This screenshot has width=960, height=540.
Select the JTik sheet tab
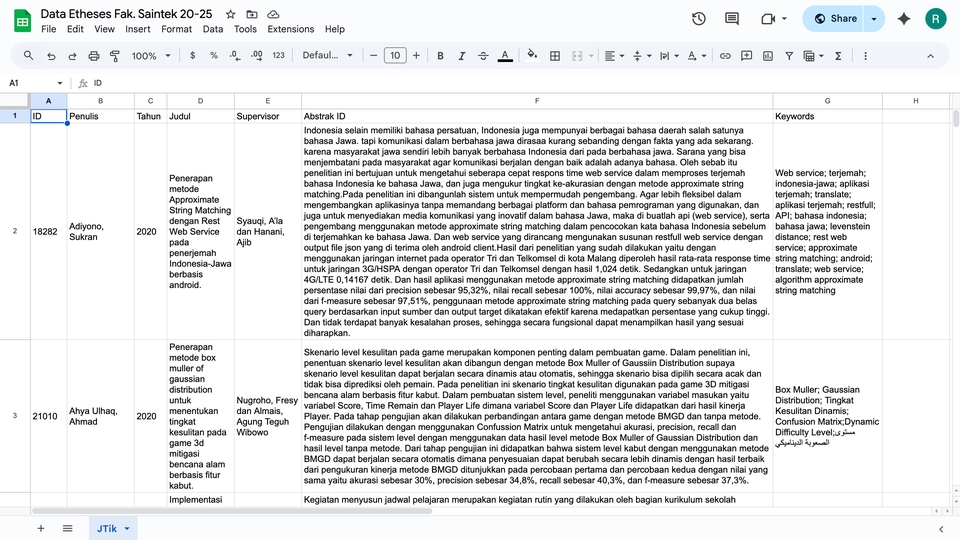[x=107, y=528]
